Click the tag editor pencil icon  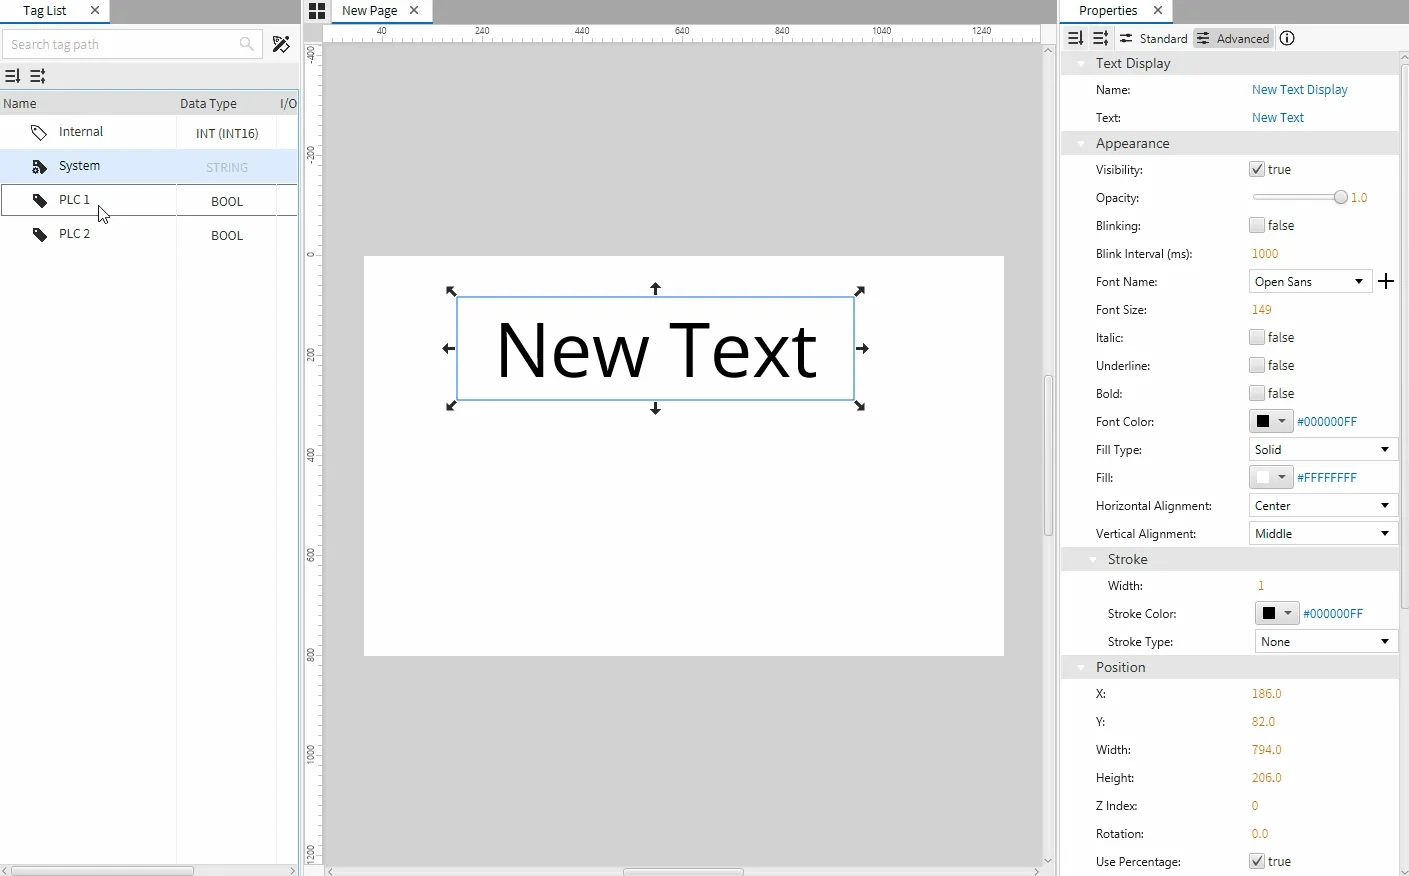coord(281,44)
